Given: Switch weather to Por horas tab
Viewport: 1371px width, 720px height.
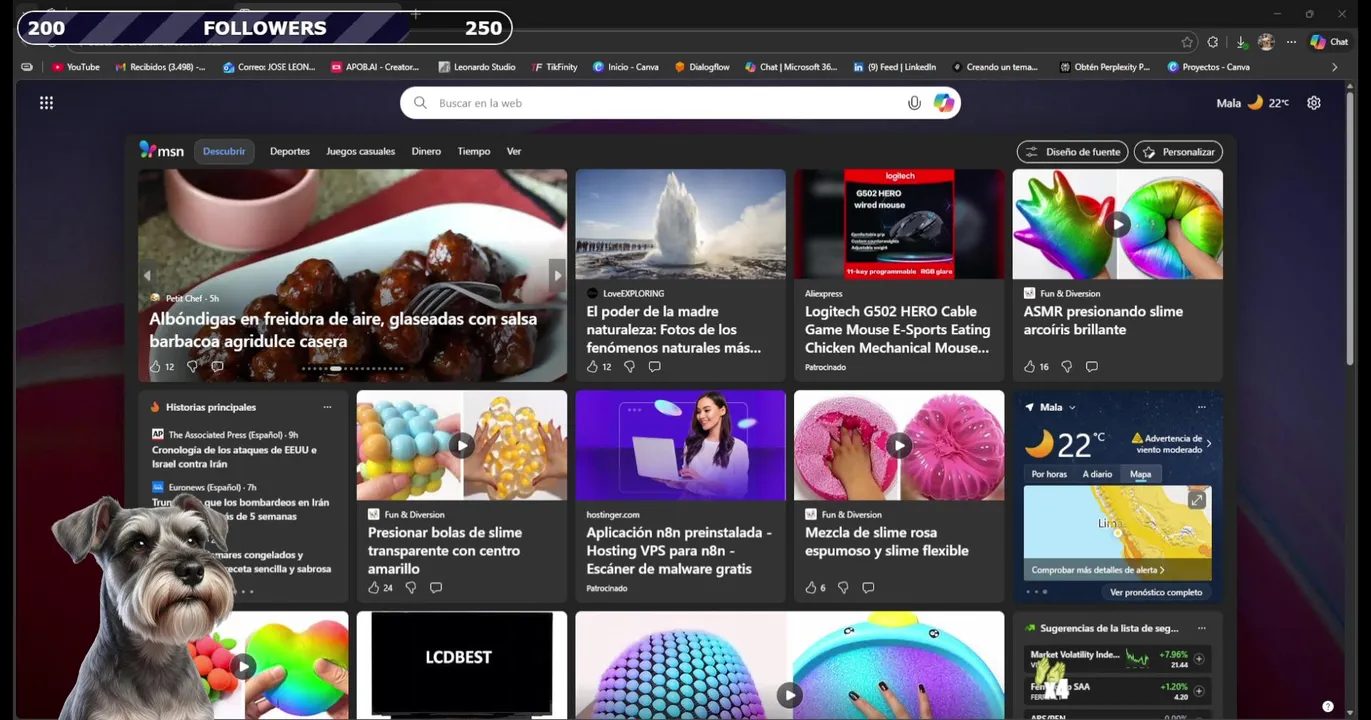Looking at the screenshot, I should pyautogui.click(x=1049, y=474).
